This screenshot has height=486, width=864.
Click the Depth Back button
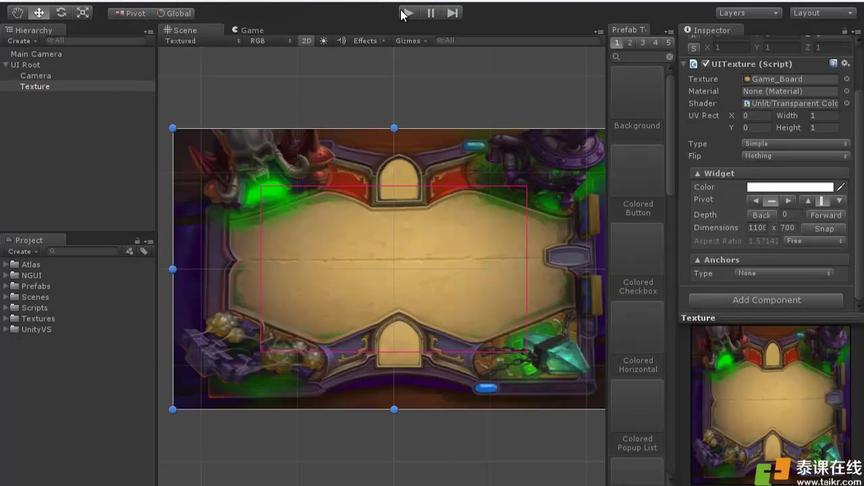pyautogui.click(x=761, y=215)
